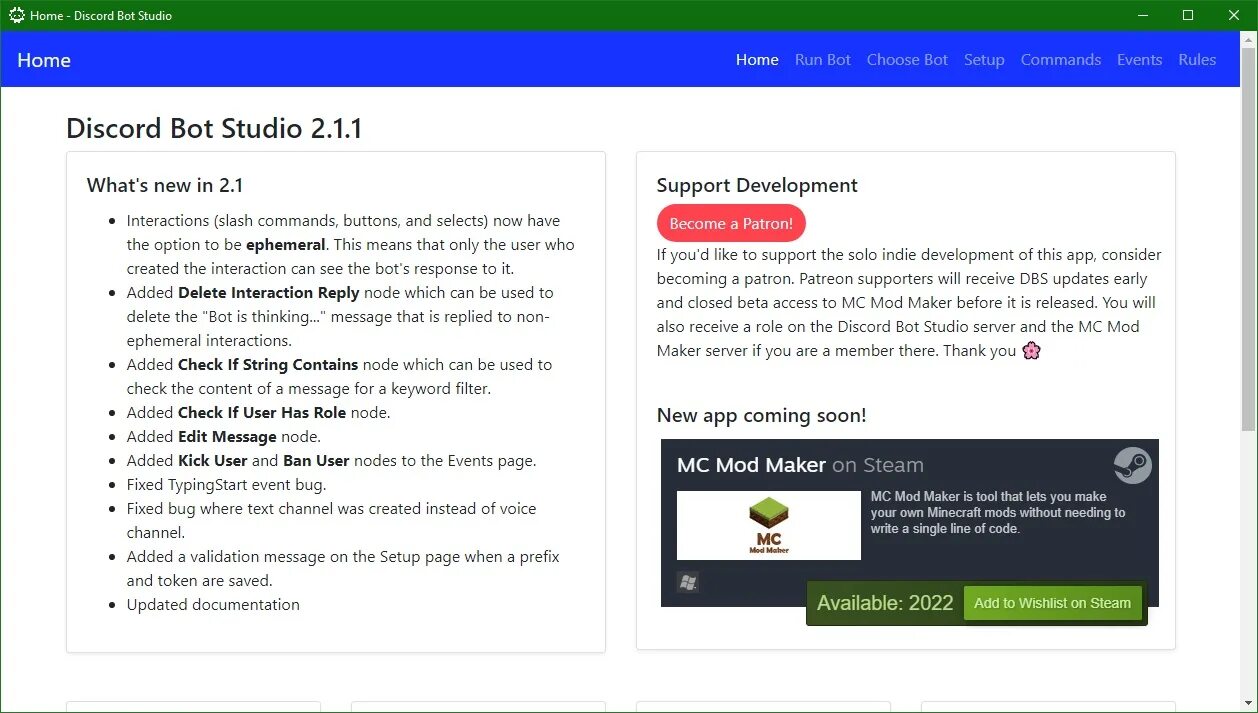Click the Support Development heading
This screenshot has width=1258, height=713.
pyautogui.click(x=757, y=185)
